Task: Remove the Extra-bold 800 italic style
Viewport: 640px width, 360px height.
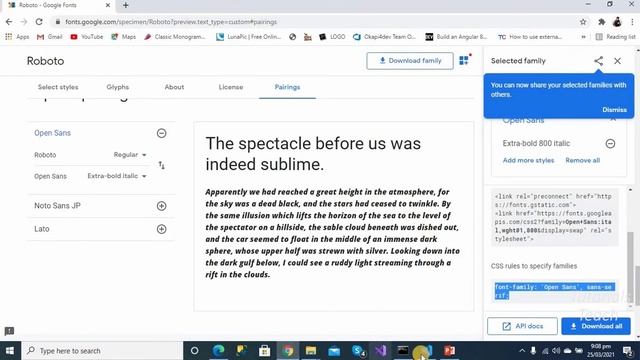Action: click(610, 143)
